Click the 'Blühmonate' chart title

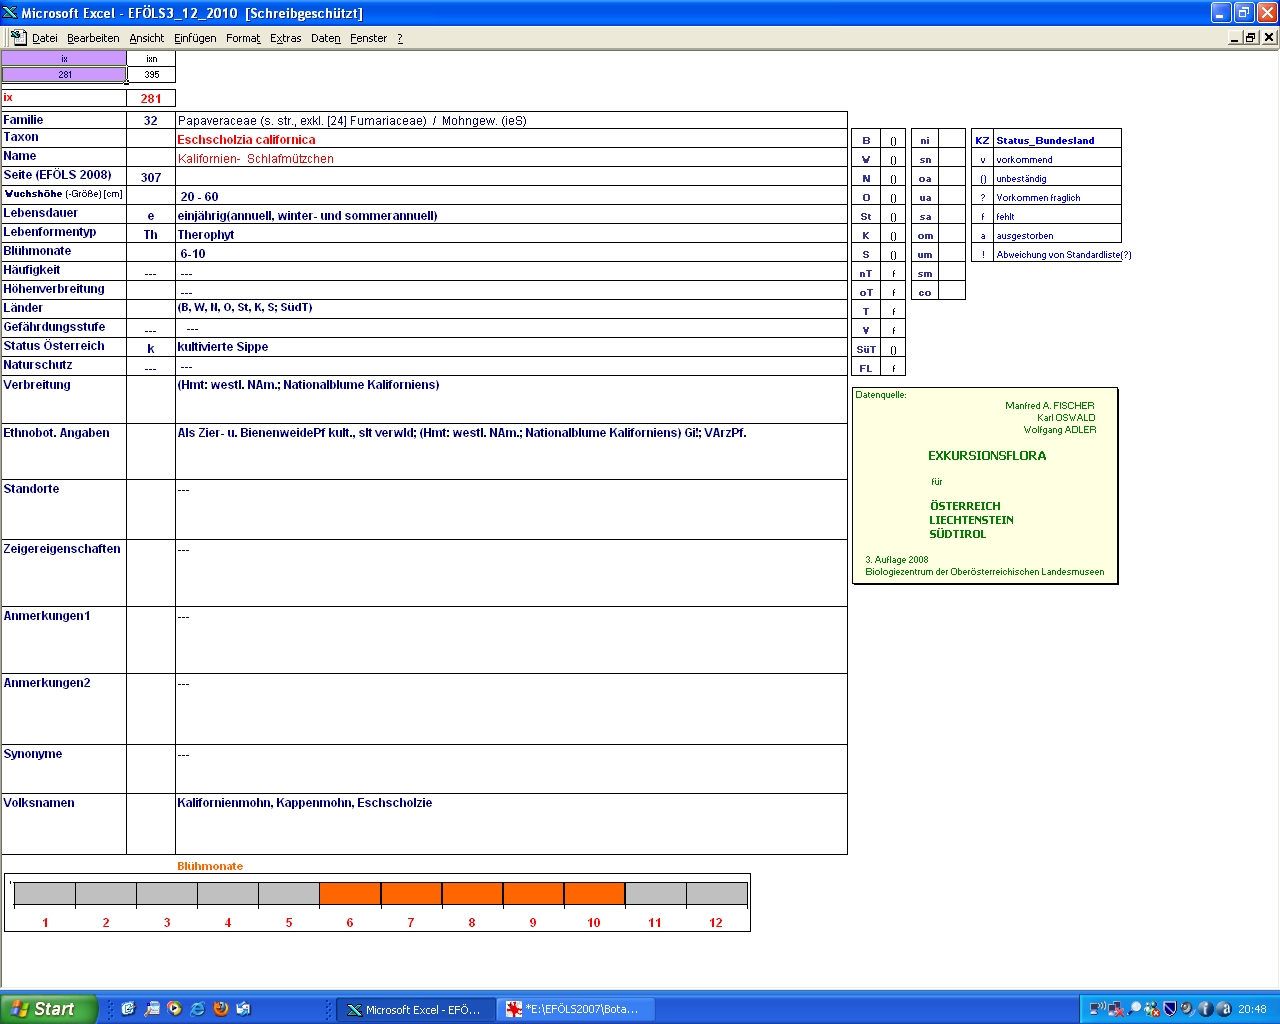tap(210, 866)
